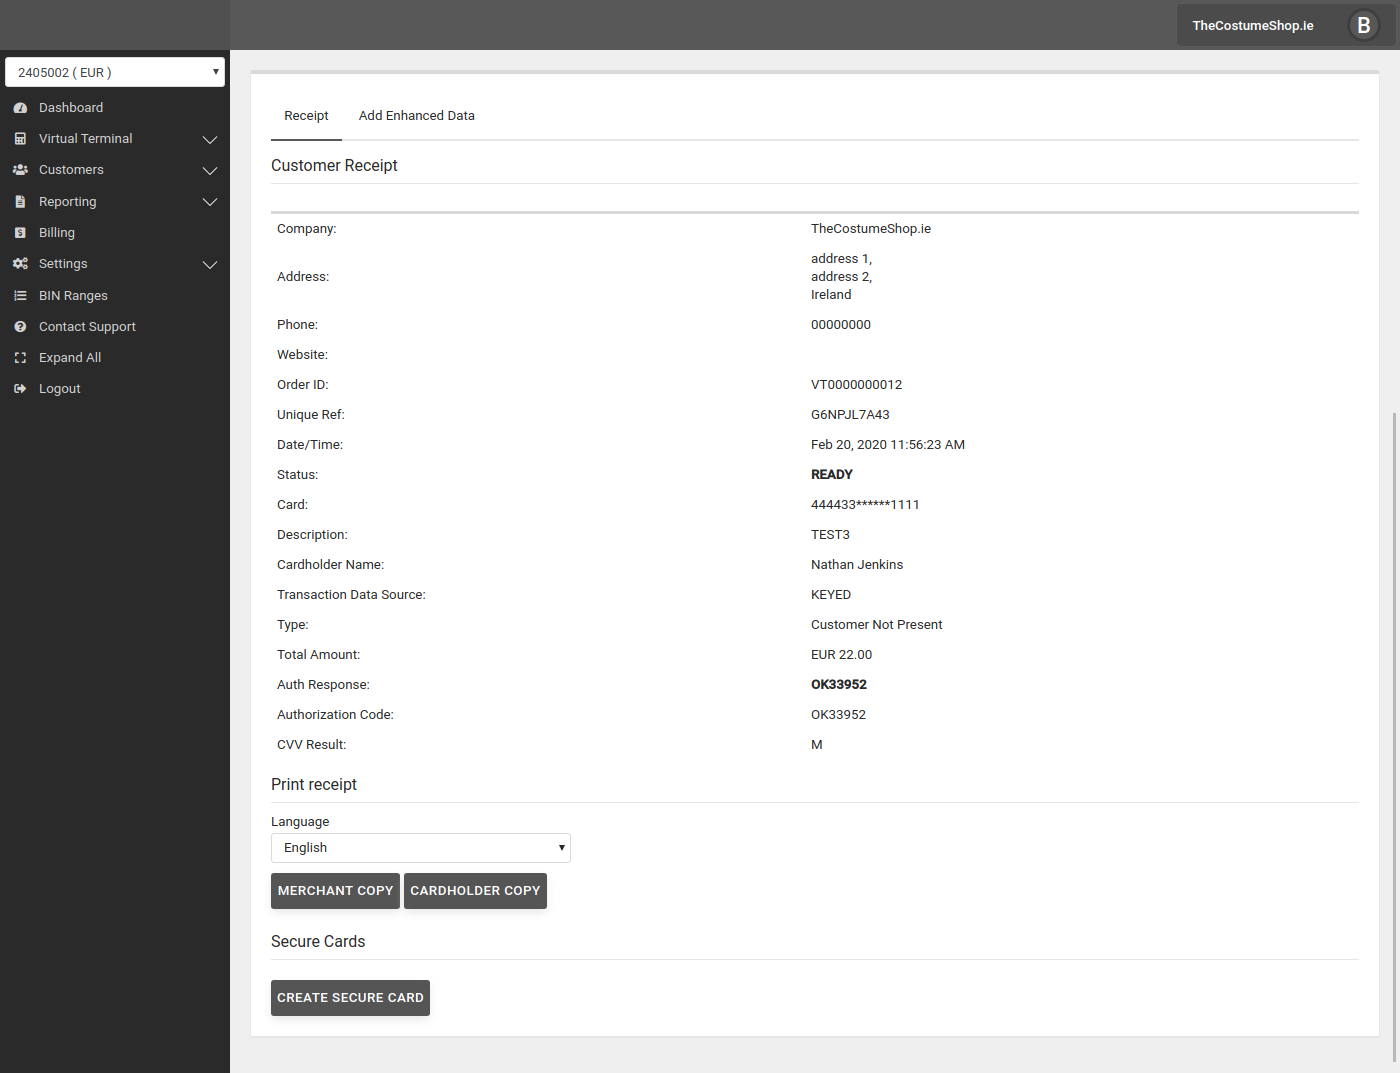Select the Unique Ref value G6NPJL7A43
Screen dimensions: 1400x1073
[850, 415]
